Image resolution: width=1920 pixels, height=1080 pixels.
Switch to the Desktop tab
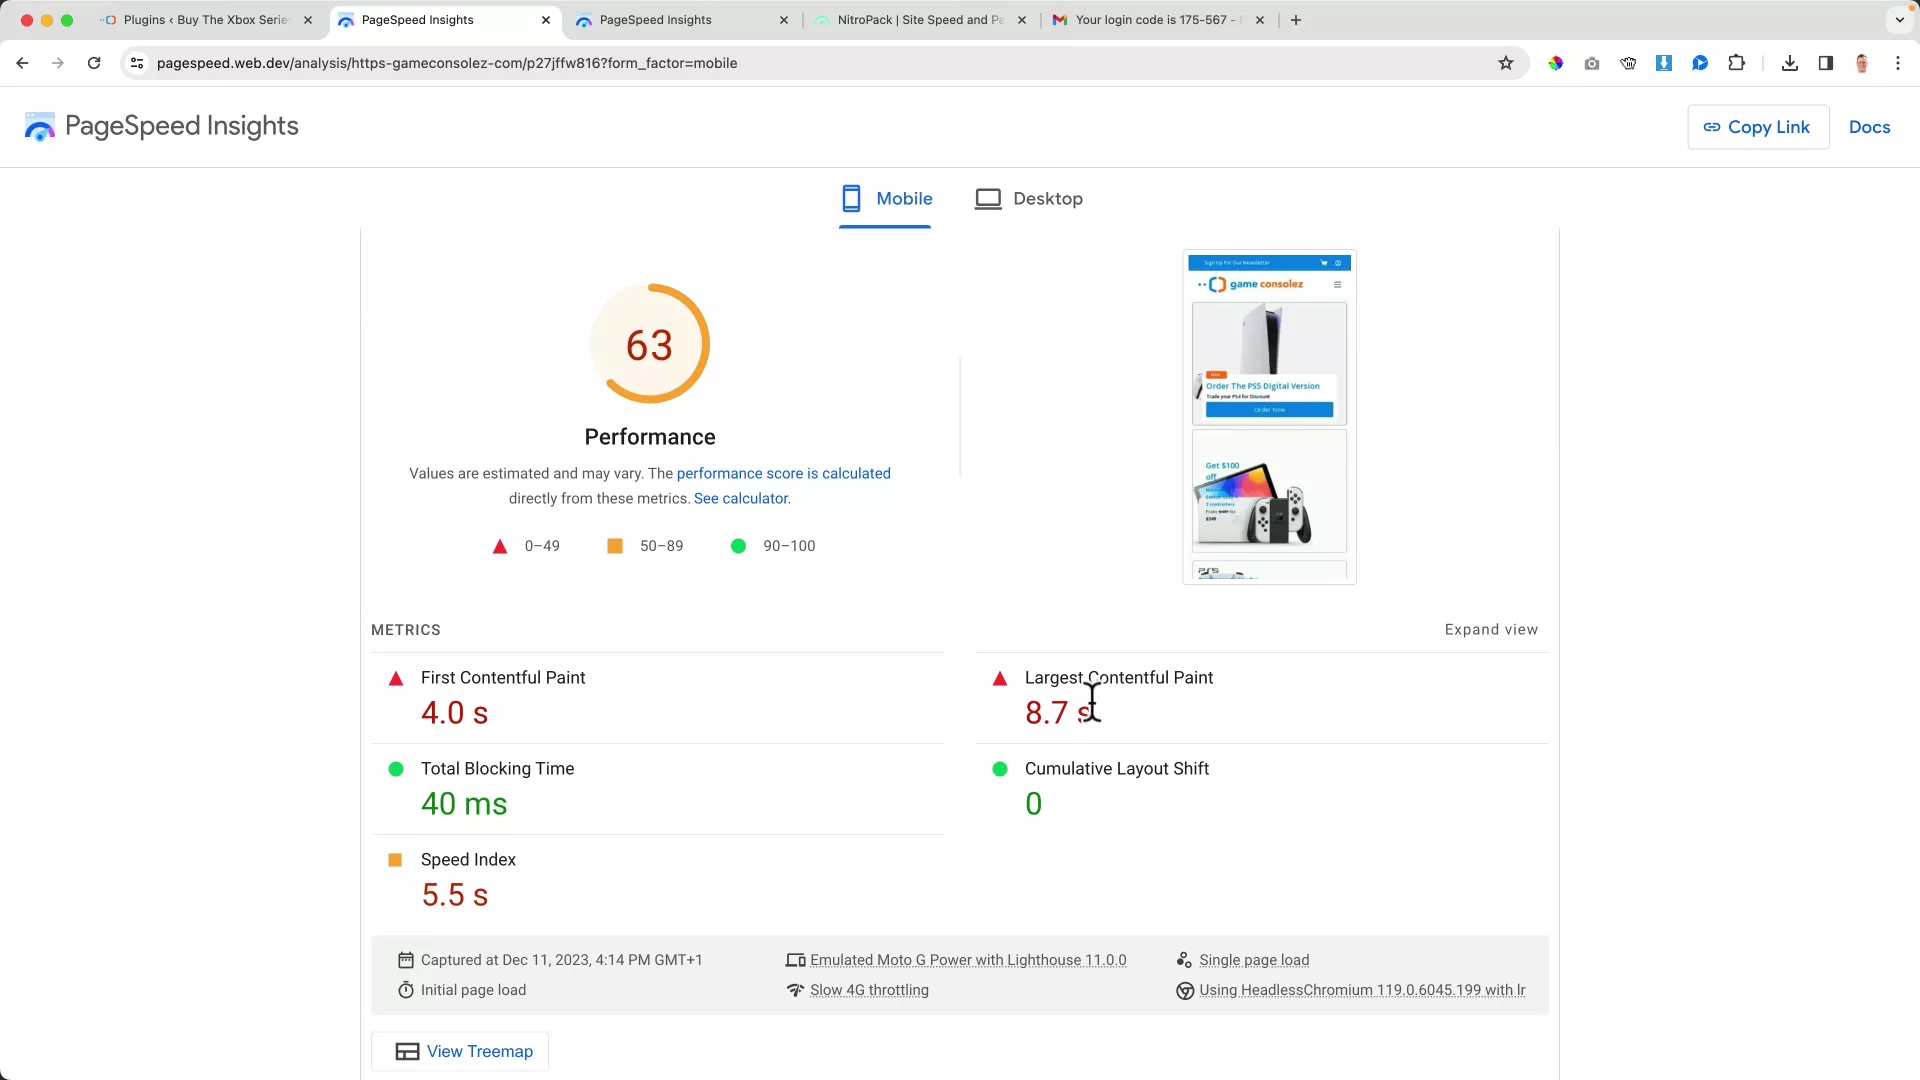pos(1029,198)
